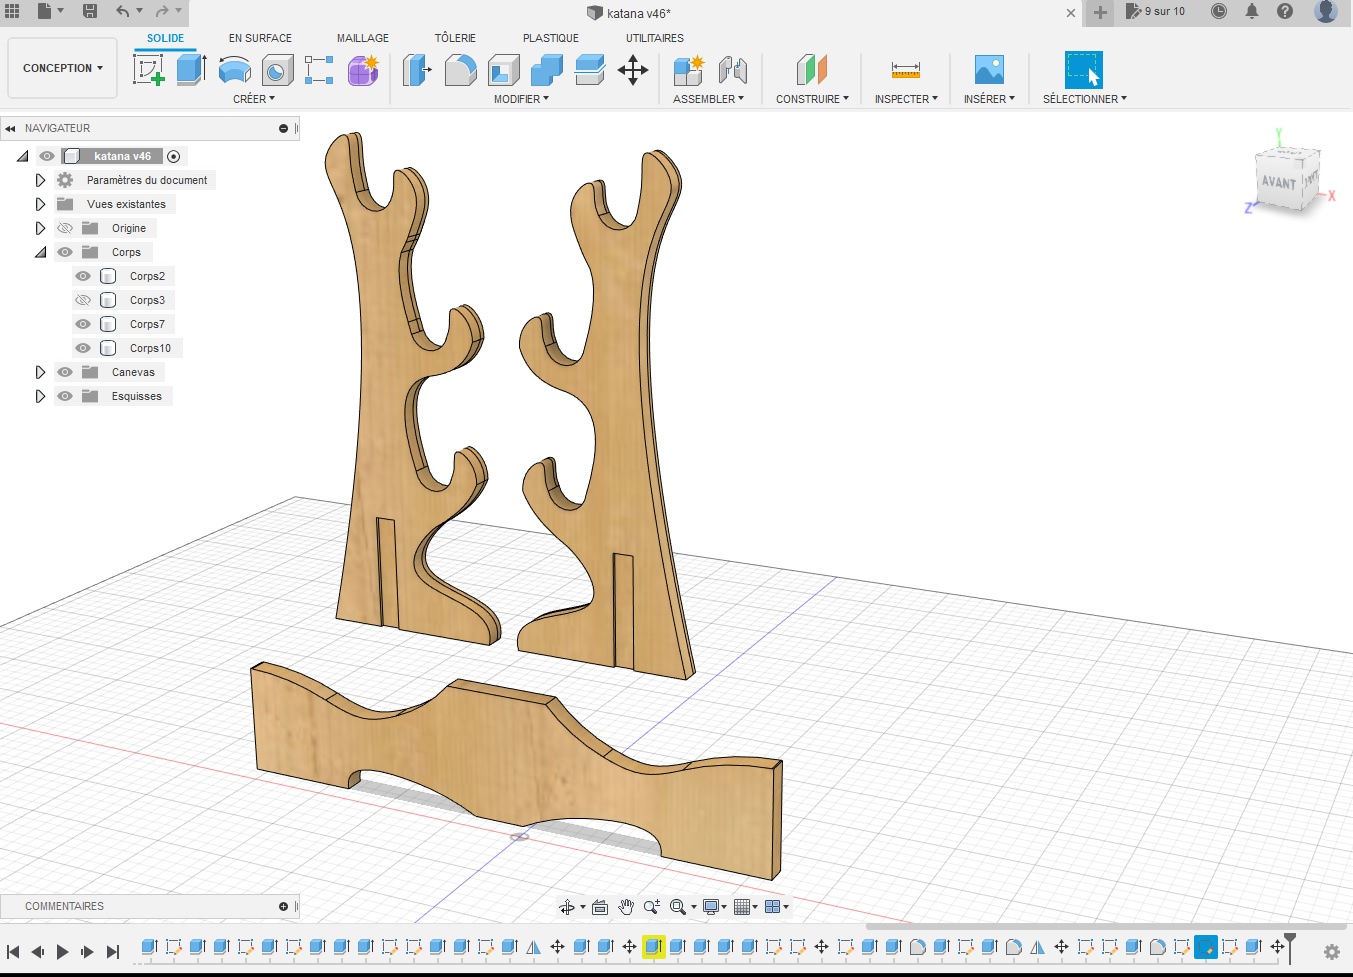Toggle visibility of Origine folder
This screenshot has height=977, width=1353.
pos(65,228)
